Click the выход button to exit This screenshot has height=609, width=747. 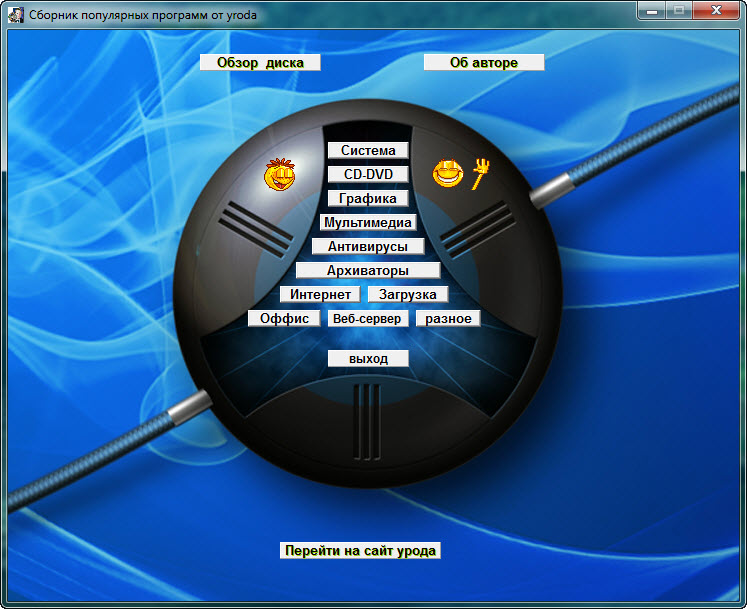[368, 358]
